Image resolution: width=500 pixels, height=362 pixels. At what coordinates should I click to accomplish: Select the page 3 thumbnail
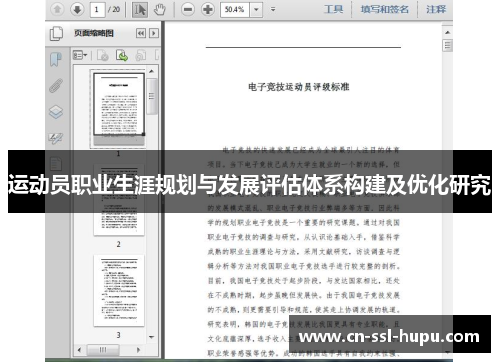click(119, 291)
